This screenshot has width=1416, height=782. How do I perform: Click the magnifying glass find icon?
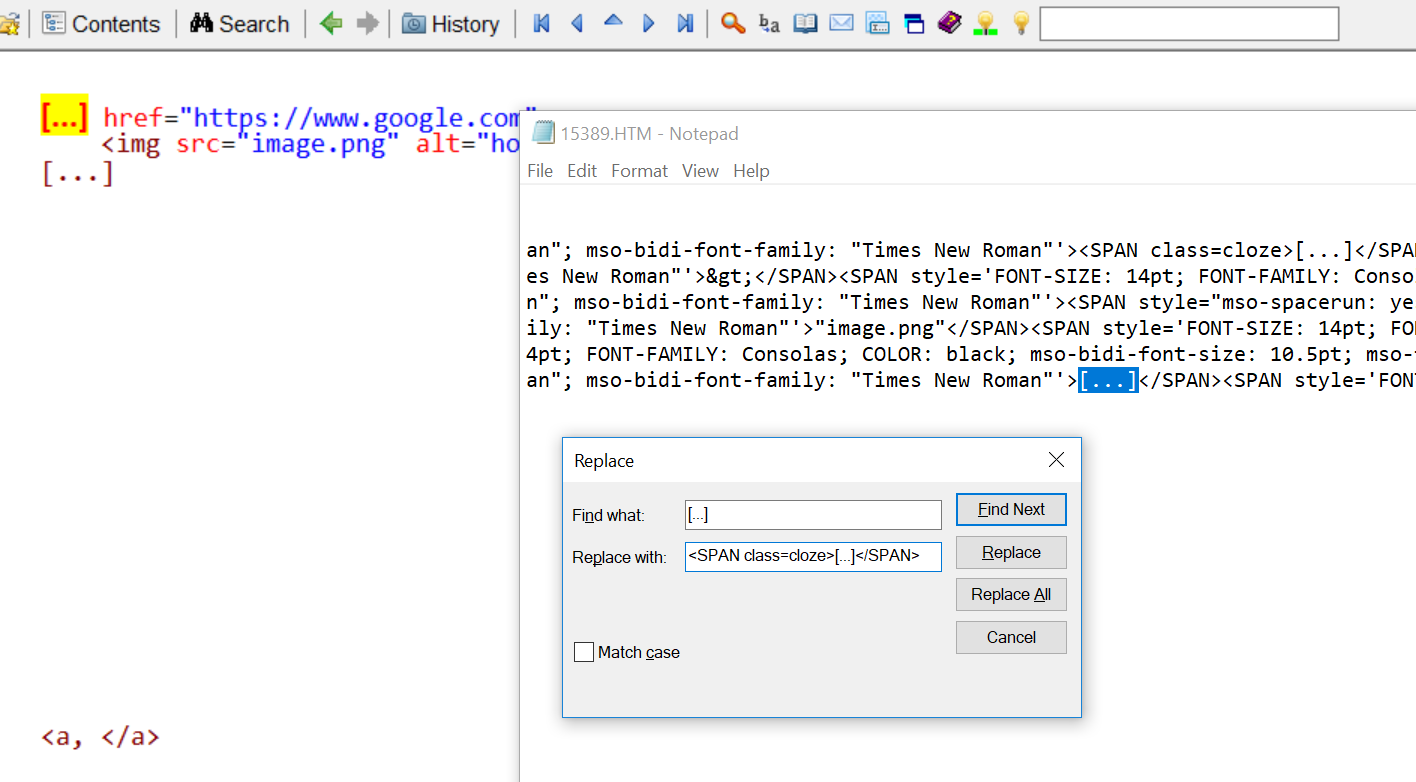pos(733,24)
